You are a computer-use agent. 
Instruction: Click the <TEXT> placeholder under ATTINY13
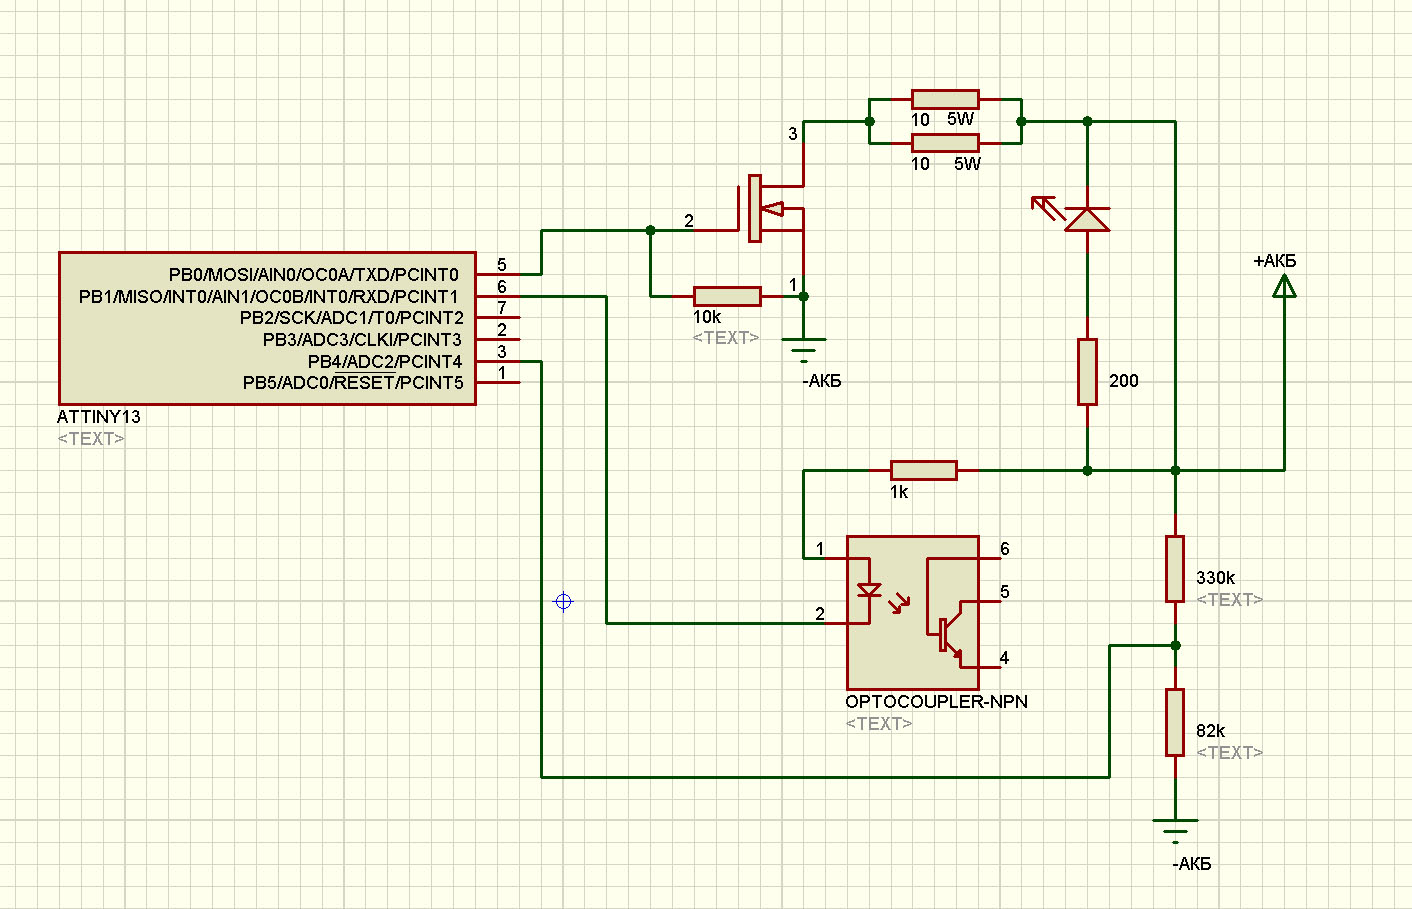pyautogui.click(x=91, y=438)
